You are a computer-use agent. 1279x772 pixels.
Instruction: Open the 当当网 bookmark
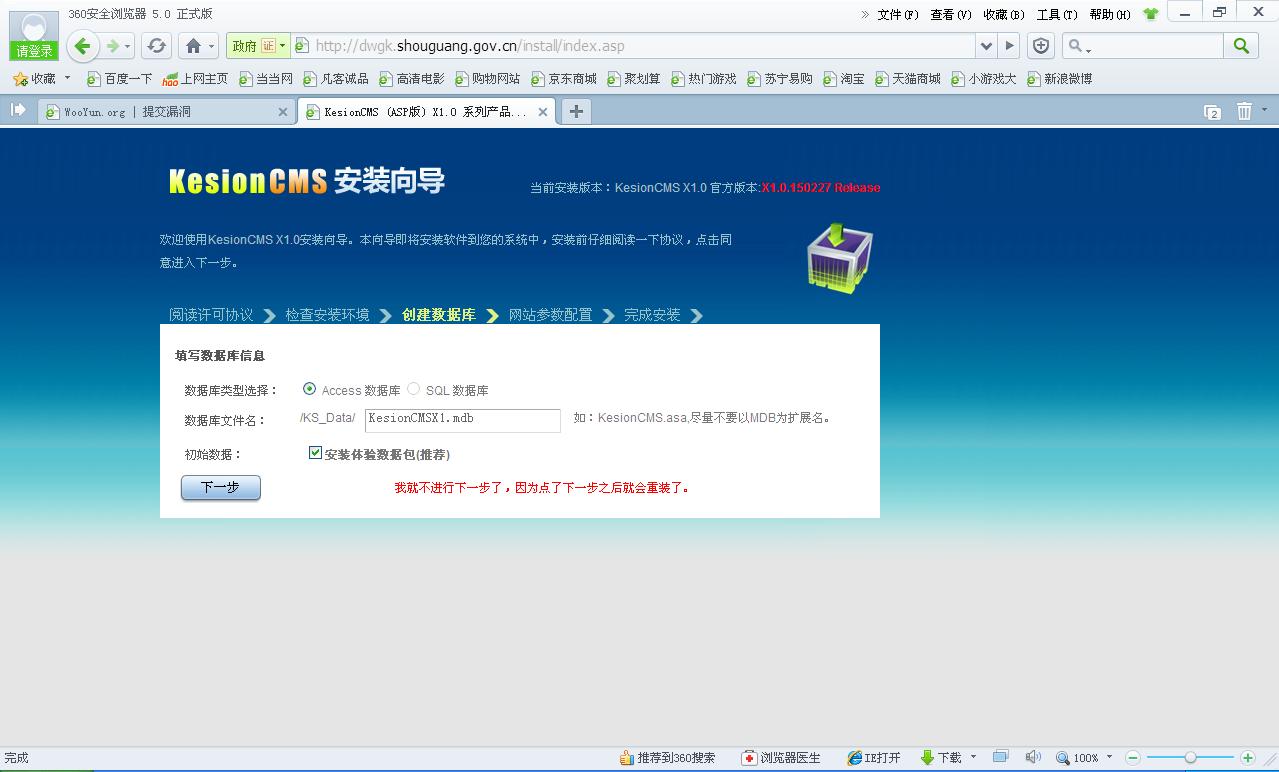(x=266, y=78)
